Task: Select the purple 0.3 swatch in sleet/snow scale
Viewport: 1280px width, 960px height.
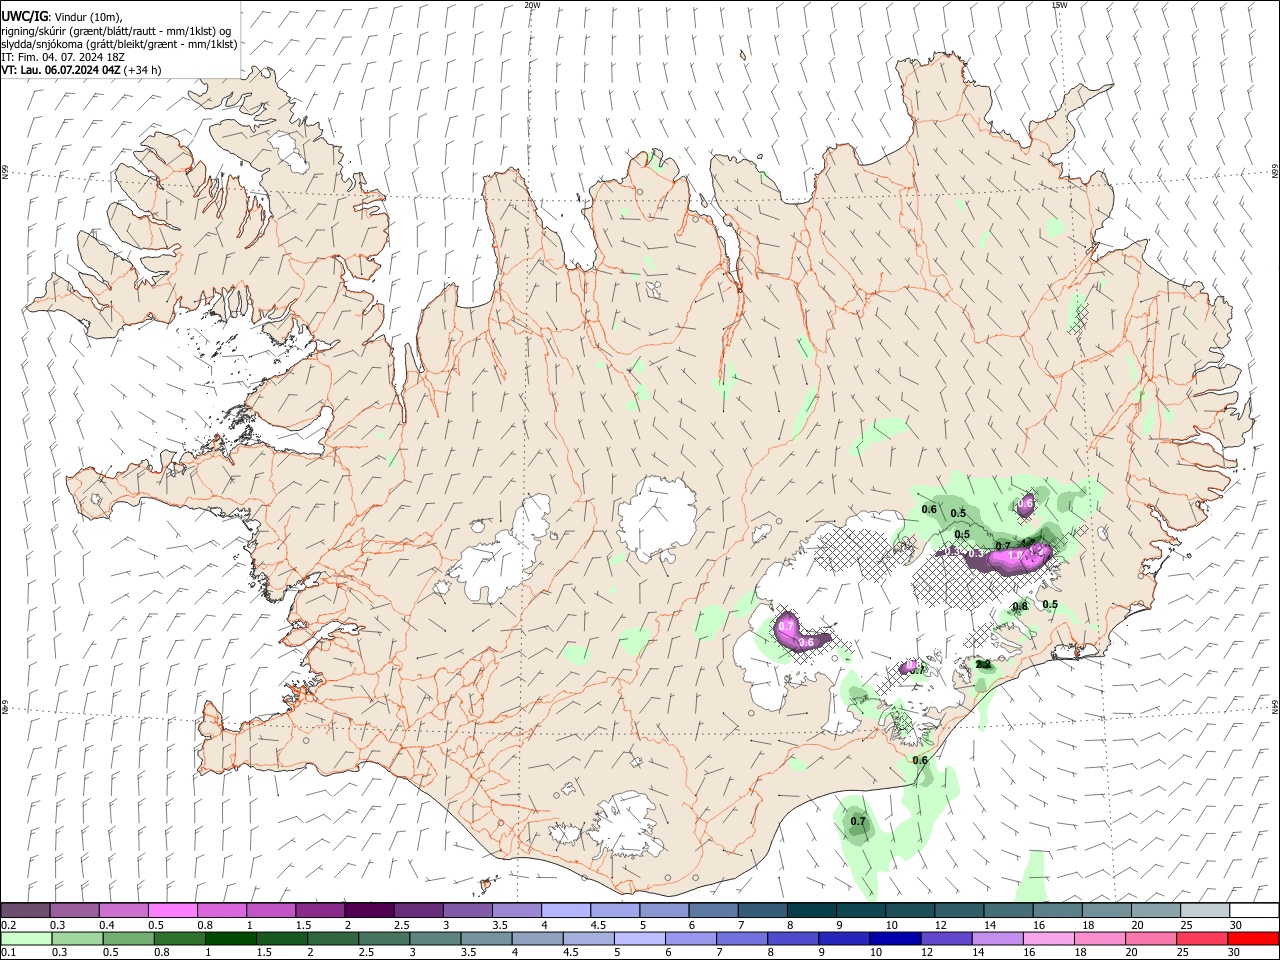Action: (74, 910)
